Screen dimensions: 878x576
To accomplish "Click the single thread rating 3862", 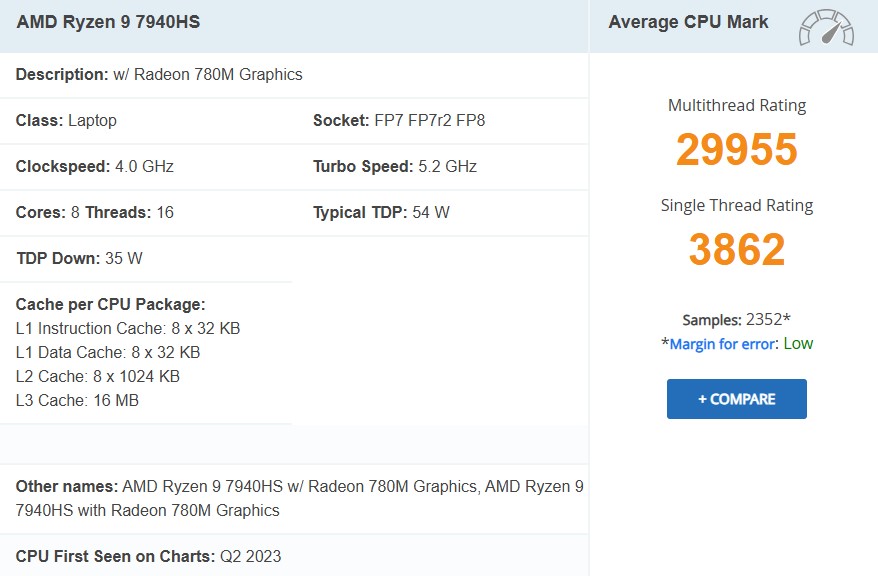I will click(x=736, y=250).
